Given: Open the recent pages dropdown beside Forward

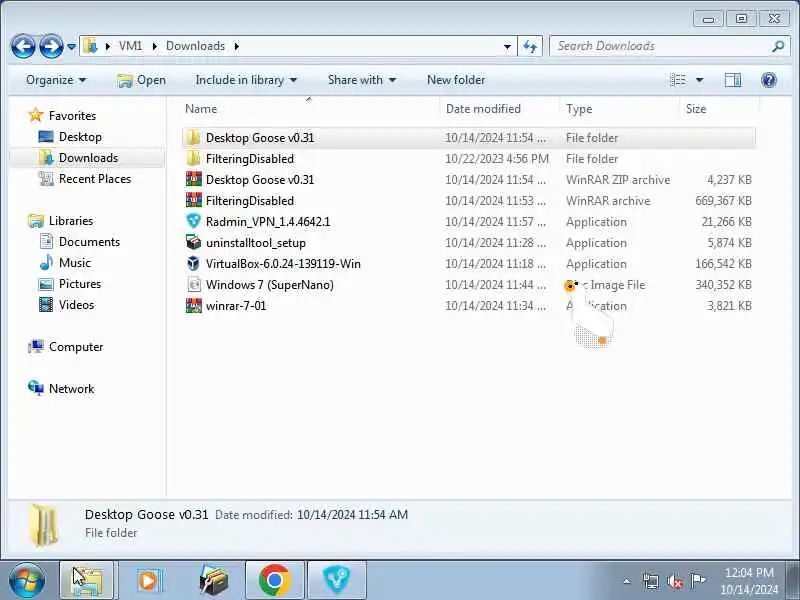Looking at the screenshot, I should tap(71, 47).
